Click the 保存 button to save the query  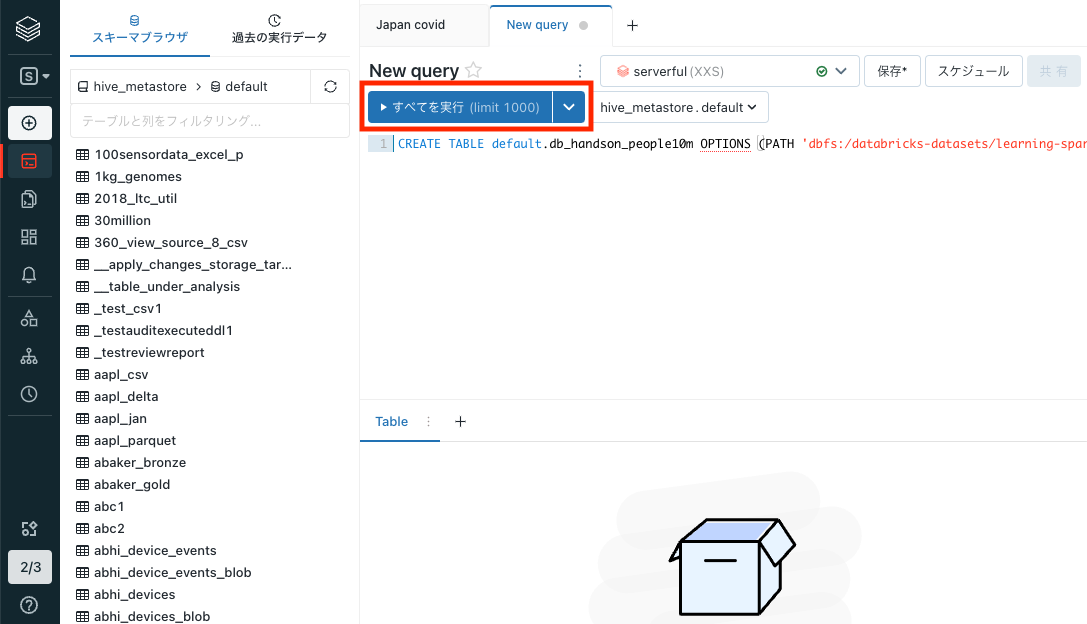coord(891,71)
